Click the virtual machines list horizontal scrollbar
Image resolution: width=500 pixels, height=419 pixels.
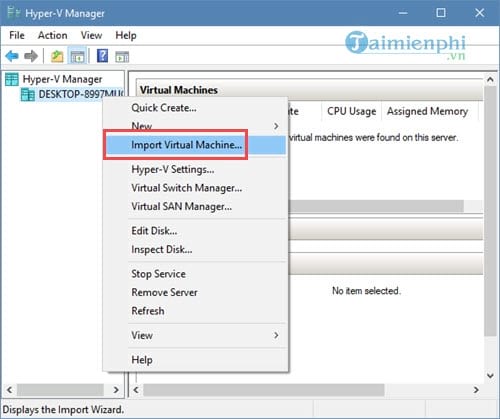[x=376, y=206]
